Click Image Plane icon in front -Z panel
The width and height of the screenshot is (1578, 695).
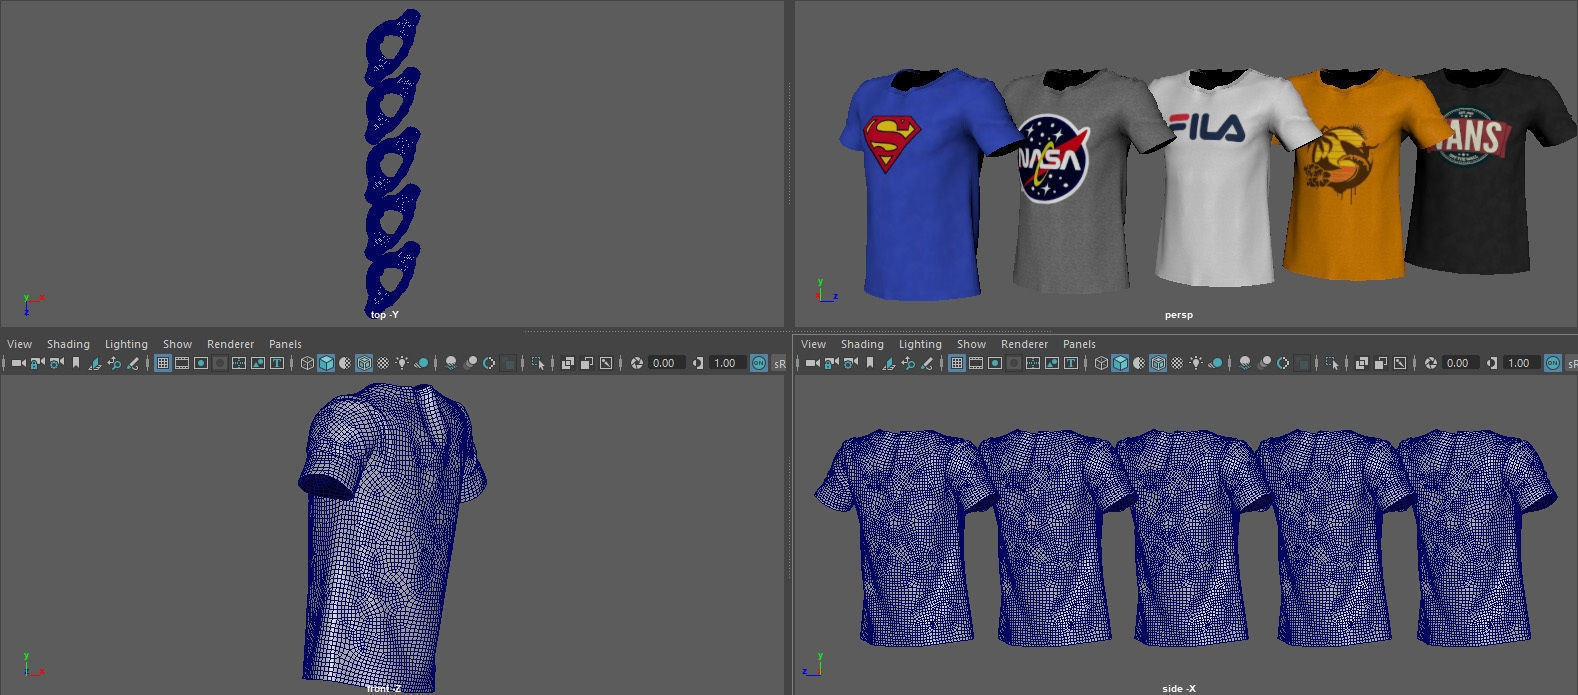click(94, 363)
